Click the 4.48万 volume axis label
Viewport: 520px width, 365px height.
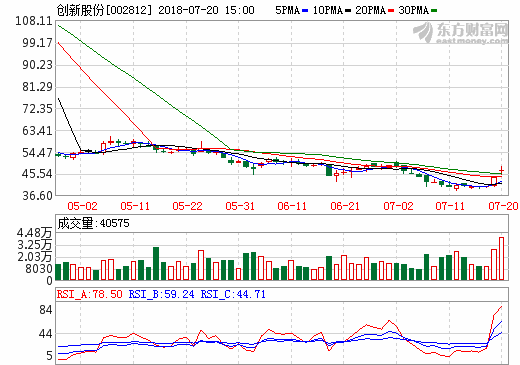[x=35, y=233]
